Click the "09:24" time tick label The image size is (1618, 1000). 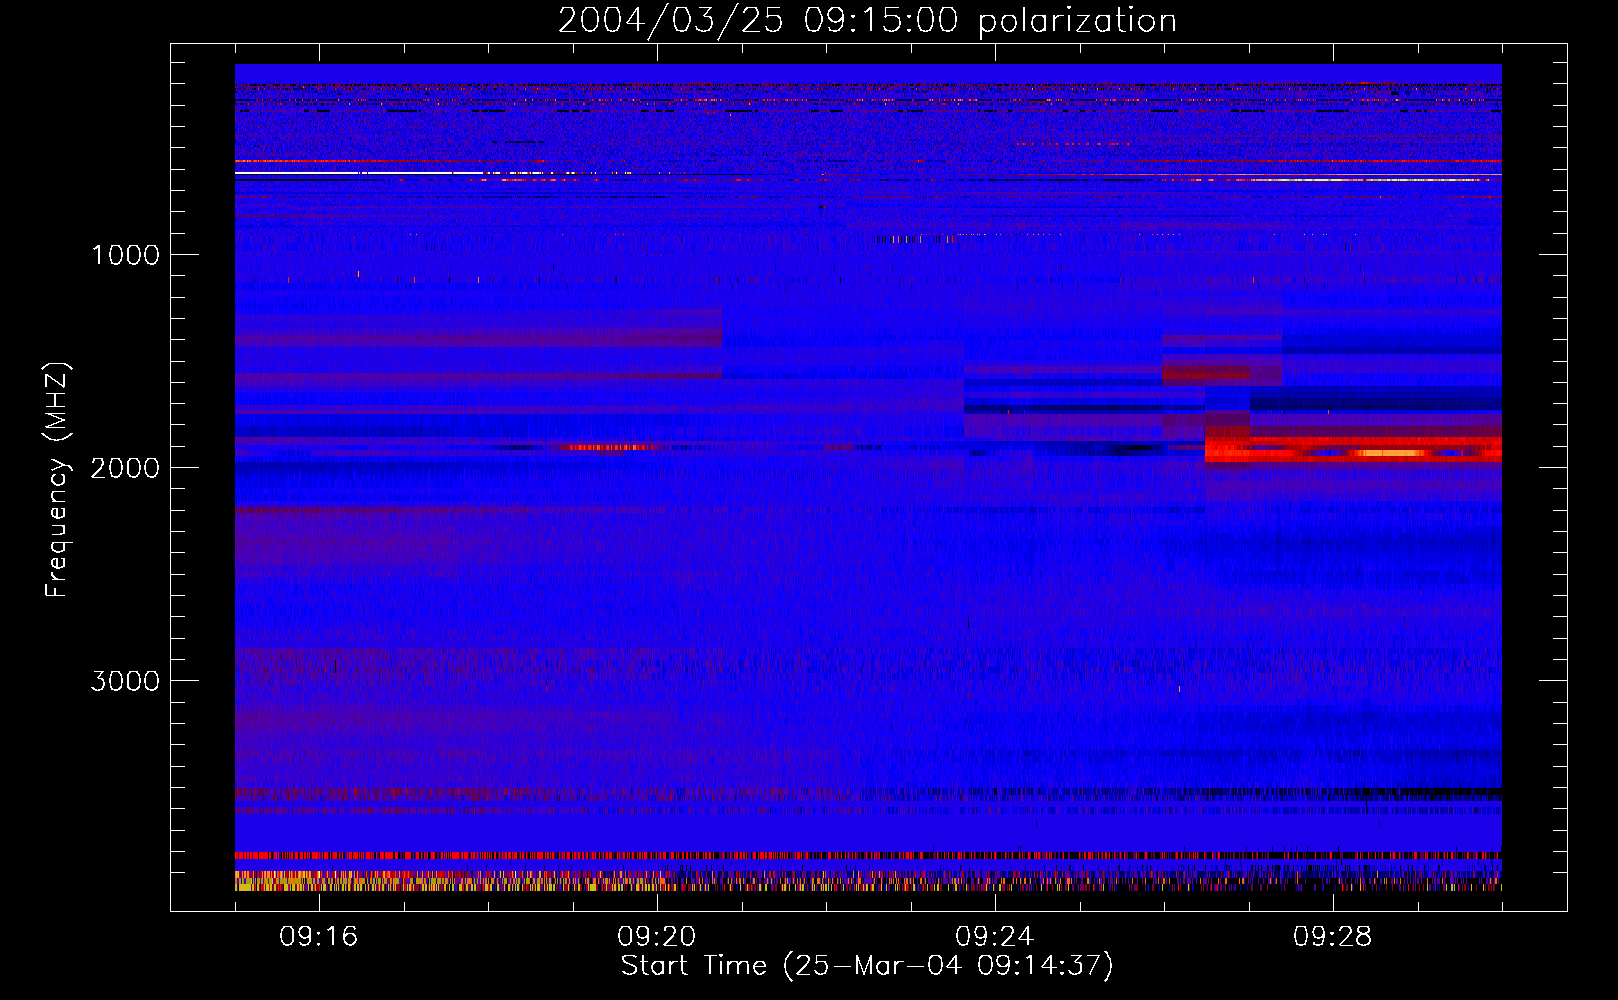point(995,937)
